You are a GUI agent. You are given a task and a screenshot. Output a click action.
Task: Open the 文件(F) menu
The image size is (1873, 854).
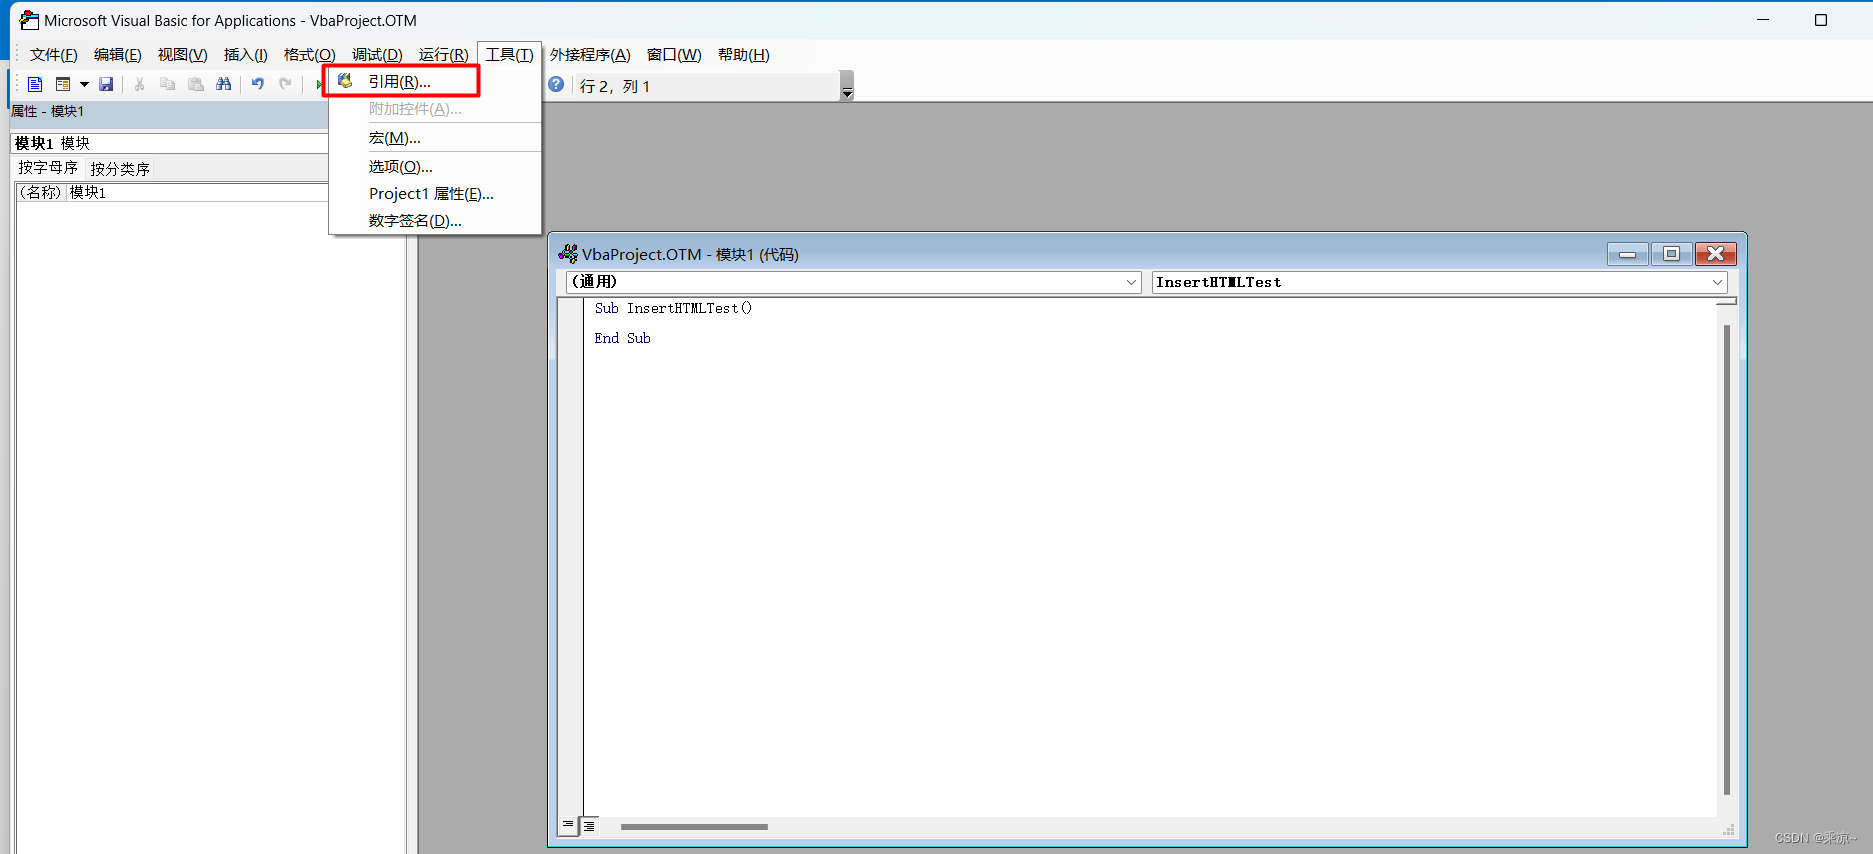(x=54, y=55)
